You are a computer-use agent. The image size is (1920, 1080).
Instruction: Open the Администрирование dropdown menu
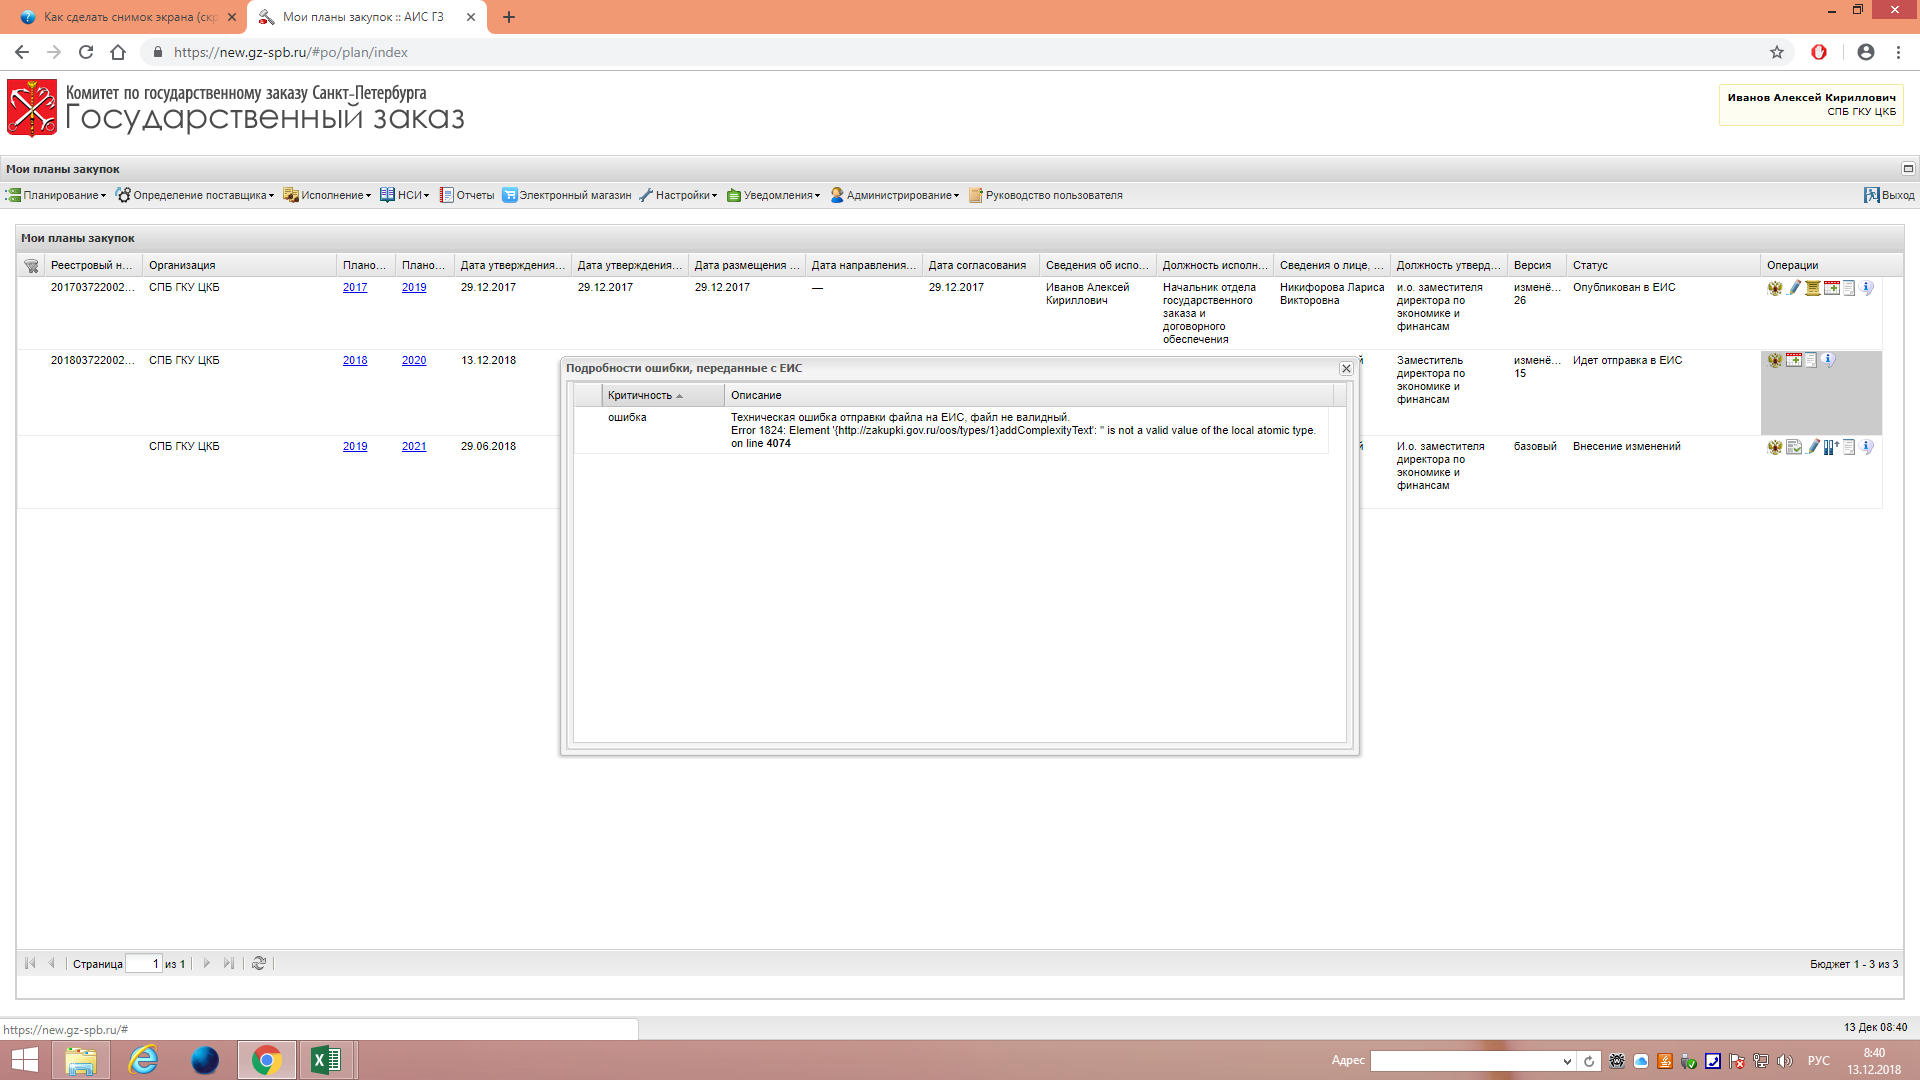coord(895,195)
